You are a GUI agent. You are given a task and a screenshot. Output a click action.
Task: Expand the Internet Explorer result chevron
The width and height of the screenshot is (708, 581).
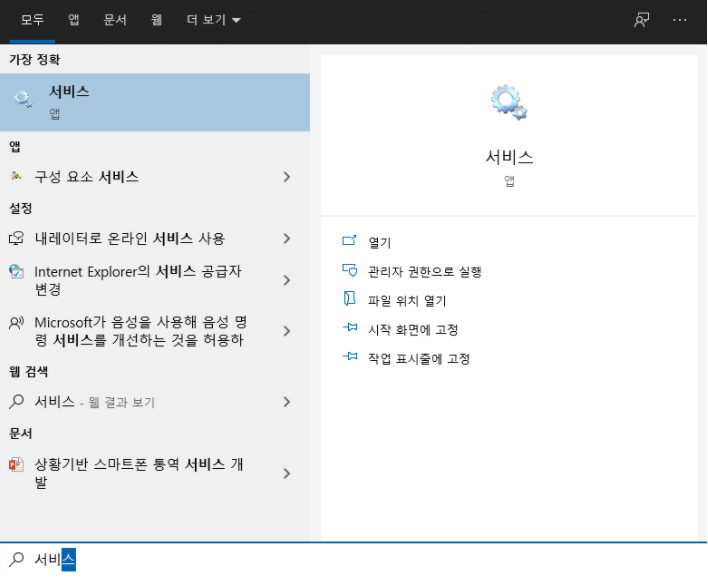click(x=287, y=280)
